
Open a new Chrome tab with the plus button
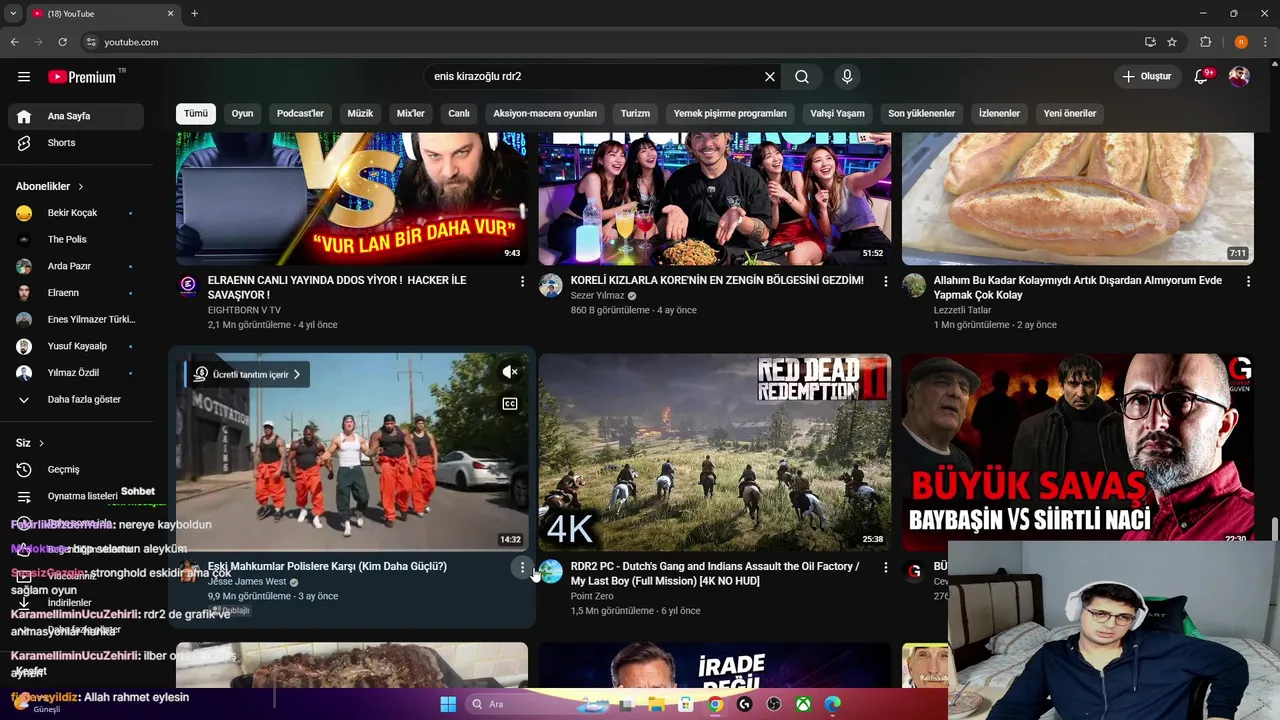195,13
